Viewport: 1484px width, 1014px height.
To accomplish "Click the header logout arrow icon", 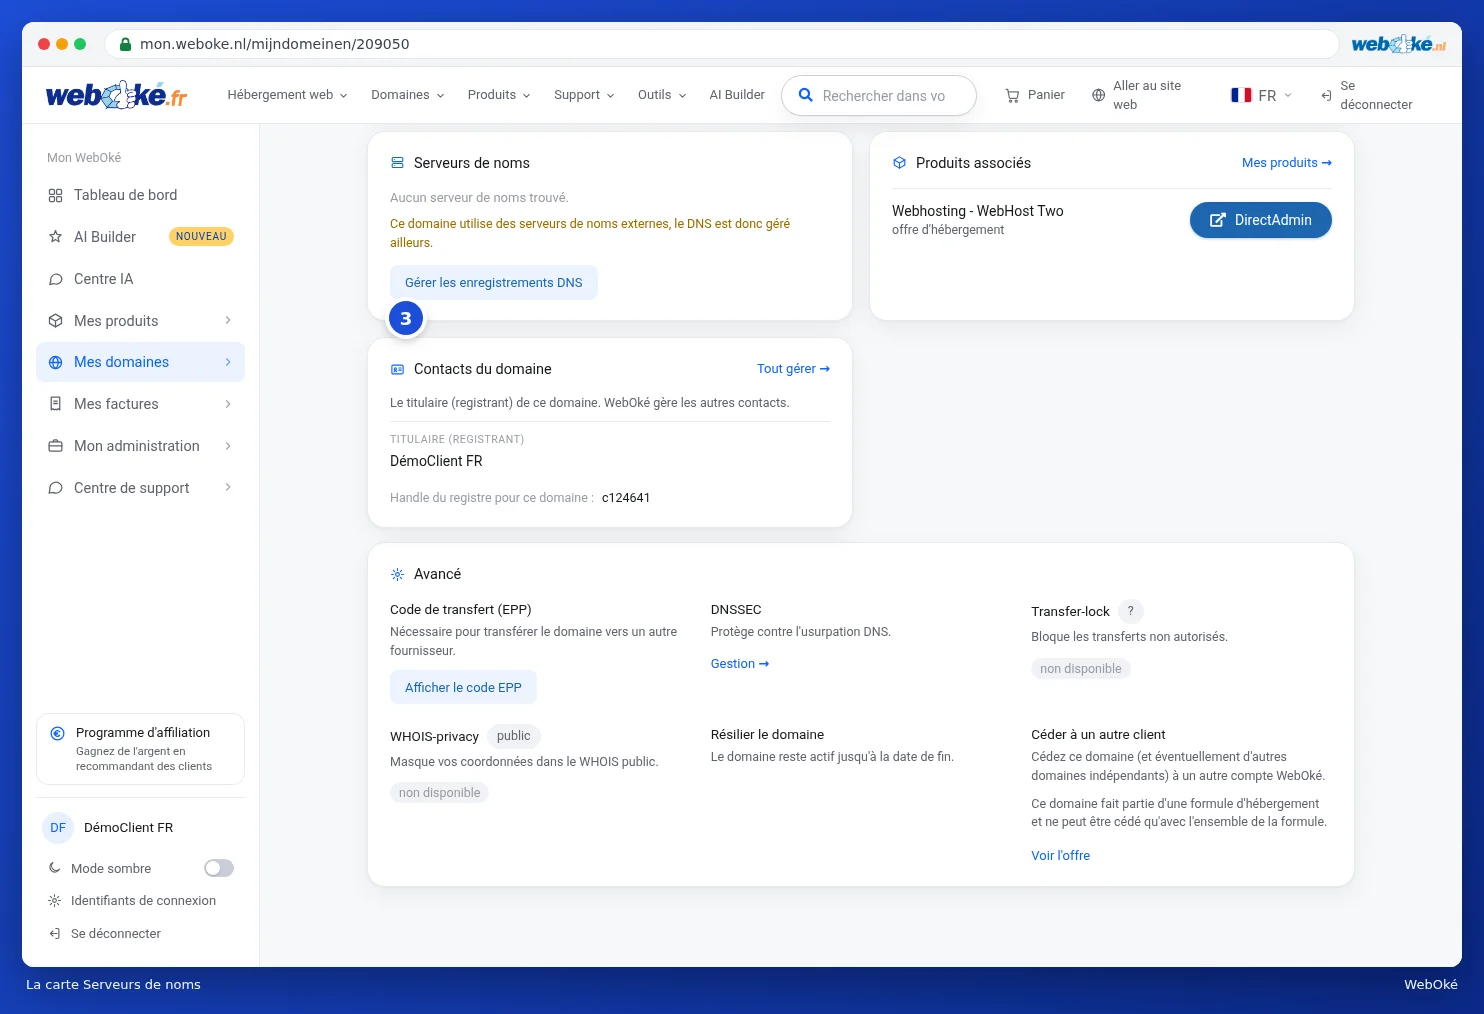I will pos(1326,95).
